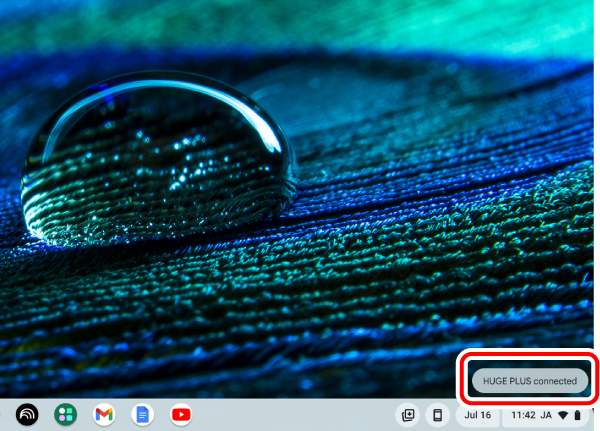Open the Tote holding space icon
600x431 pixels.
408,414
